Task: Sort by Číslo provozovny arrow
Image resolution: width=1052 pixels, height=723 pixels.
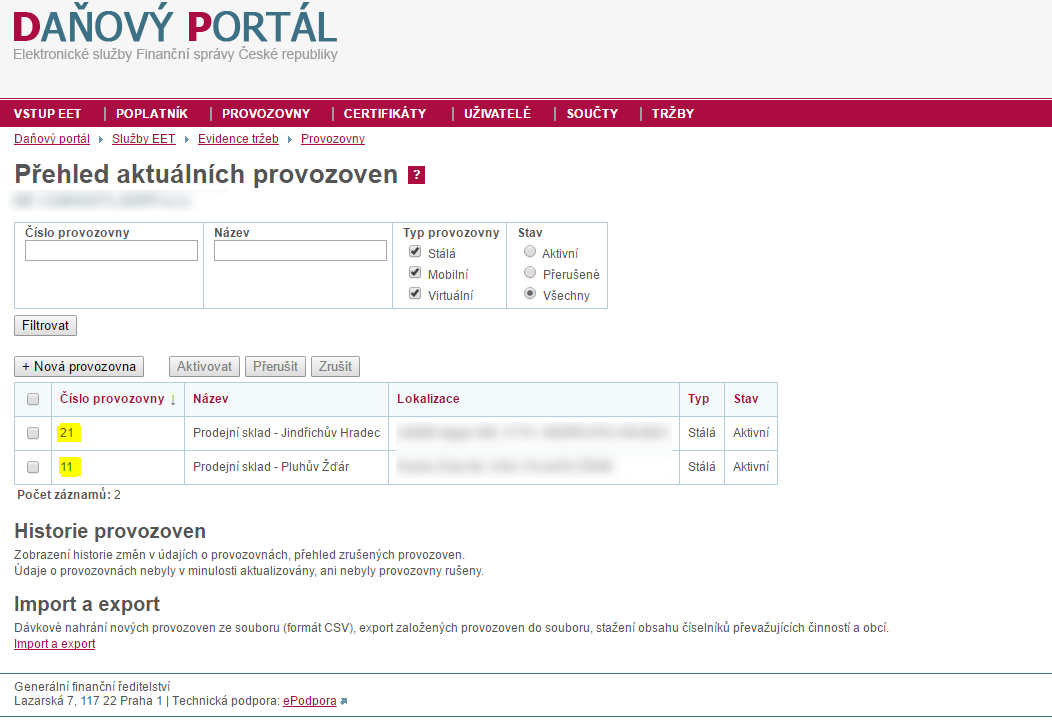Action: click(x=173, y=400)
